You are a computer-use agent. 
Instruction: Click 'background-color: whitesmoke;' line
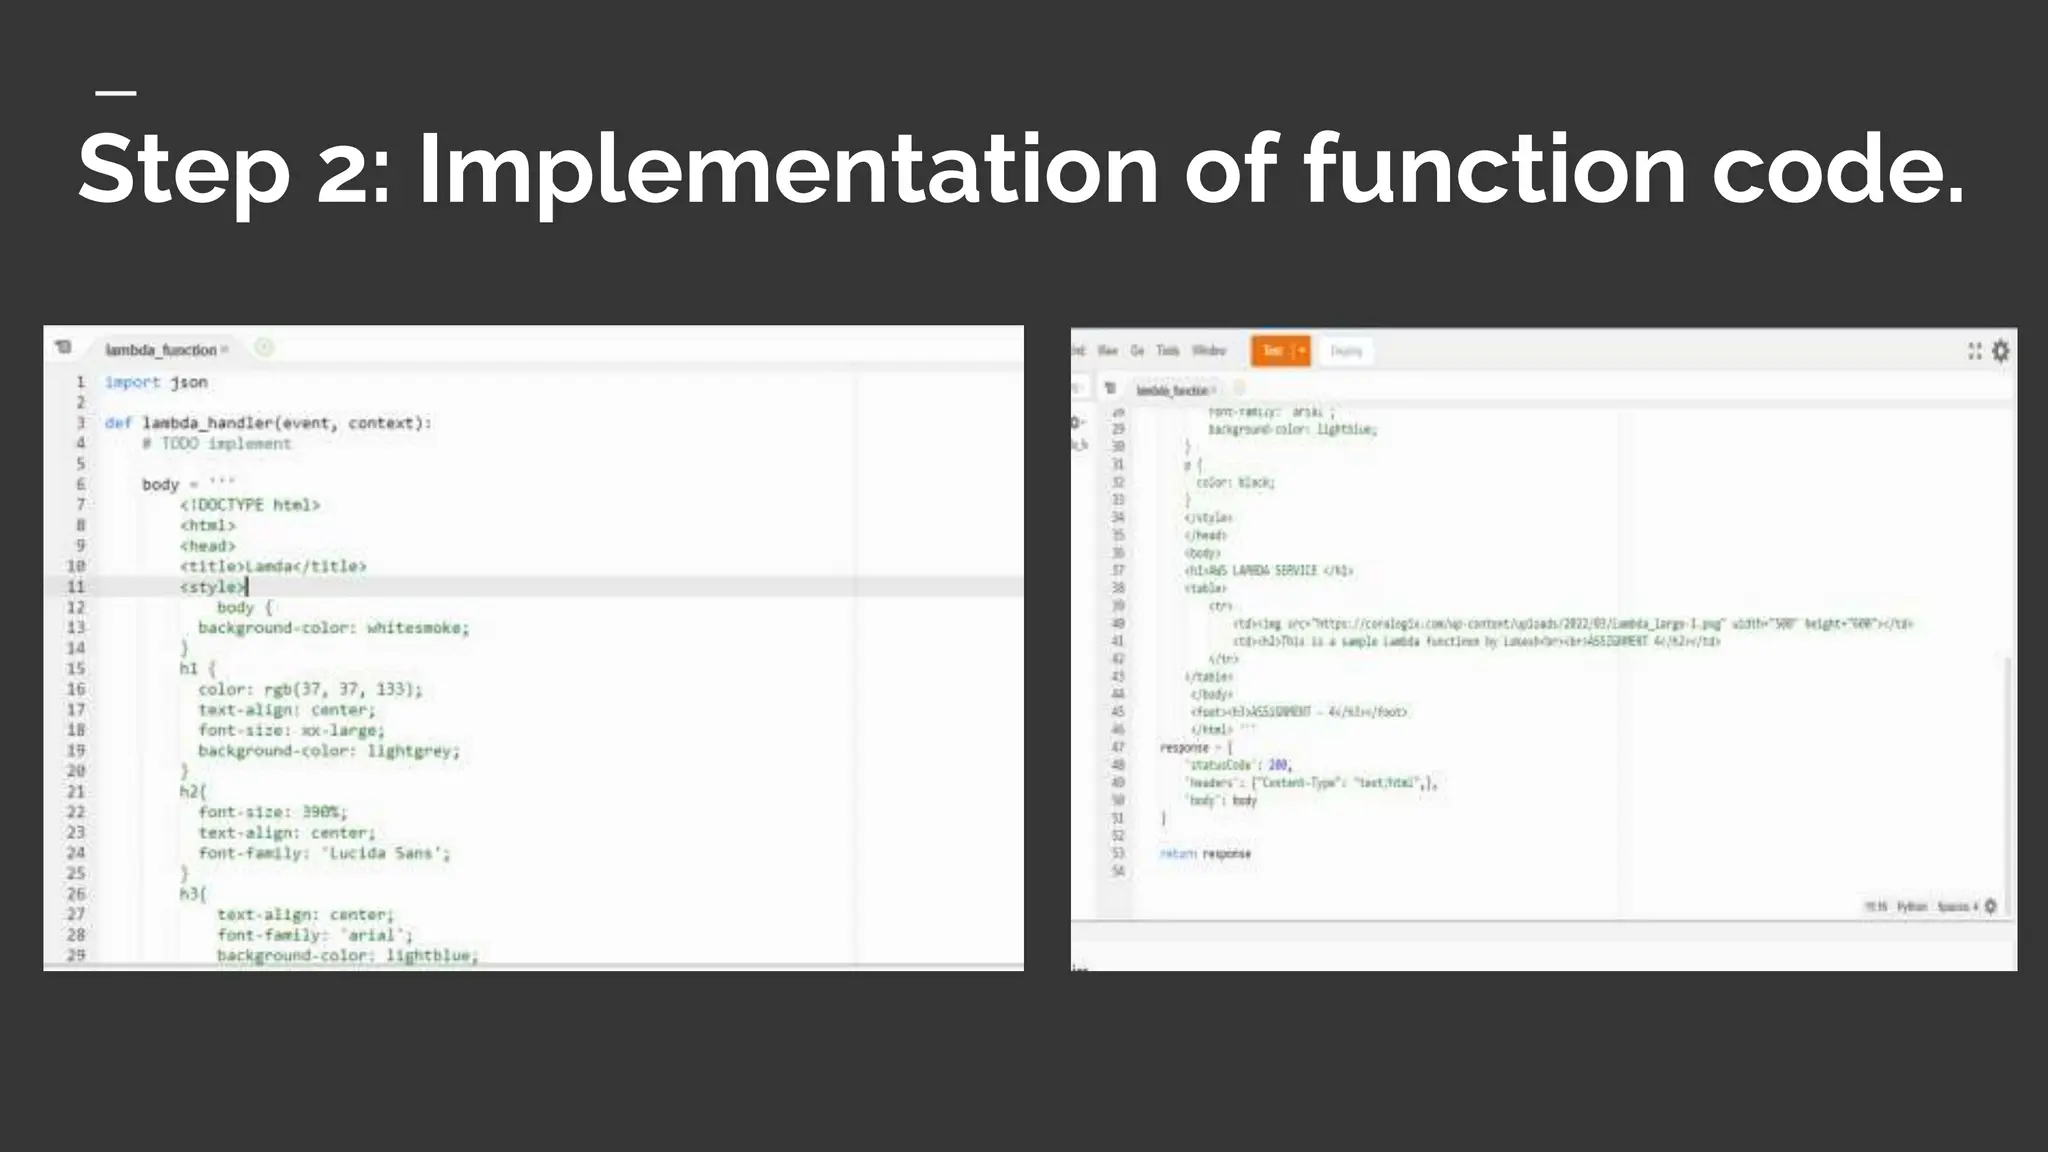coord(334,628)
